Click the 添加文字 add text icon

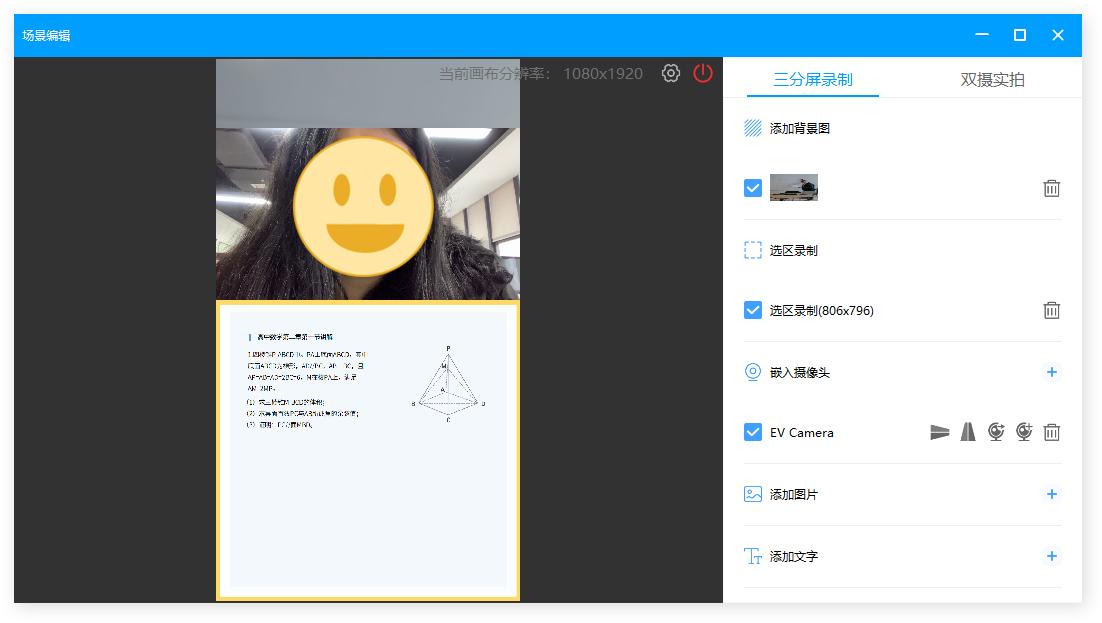(753, 557)
